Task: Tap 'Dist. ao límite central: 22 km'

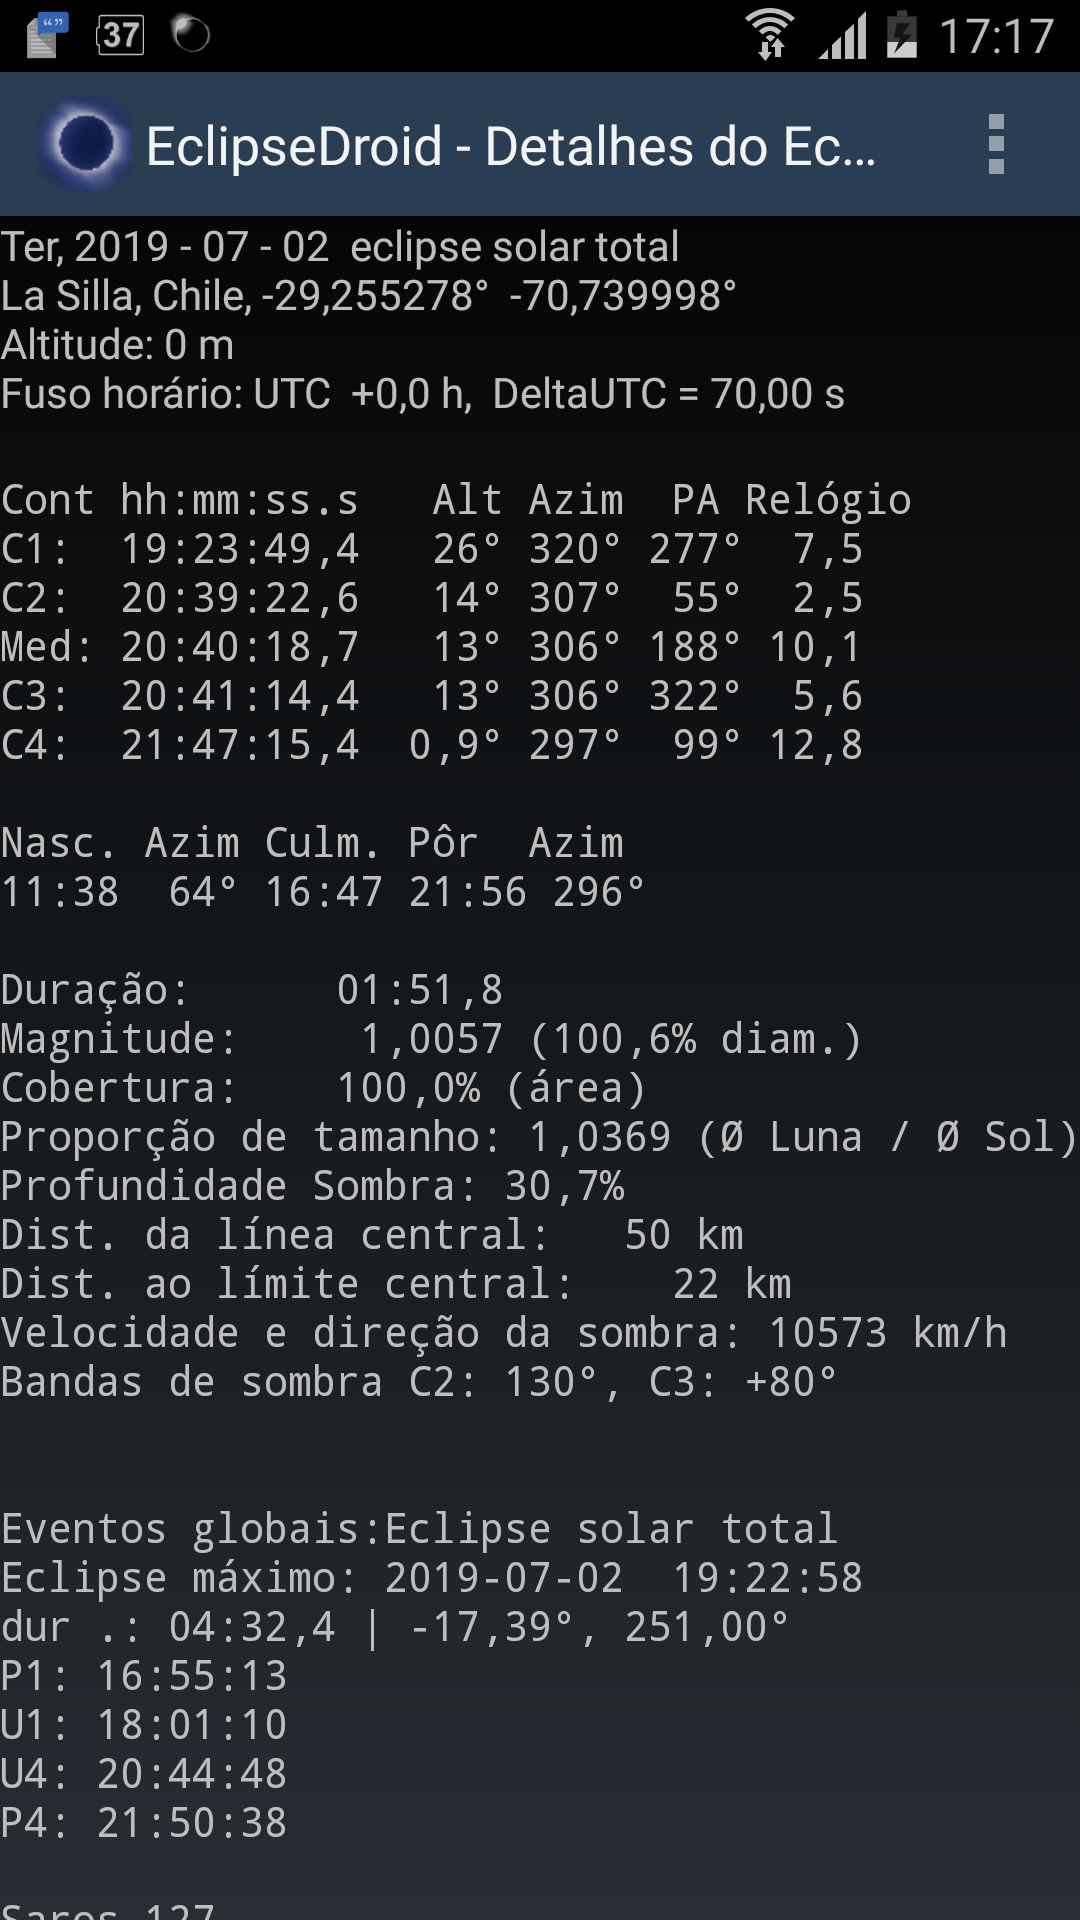Action: (396, 1284)
